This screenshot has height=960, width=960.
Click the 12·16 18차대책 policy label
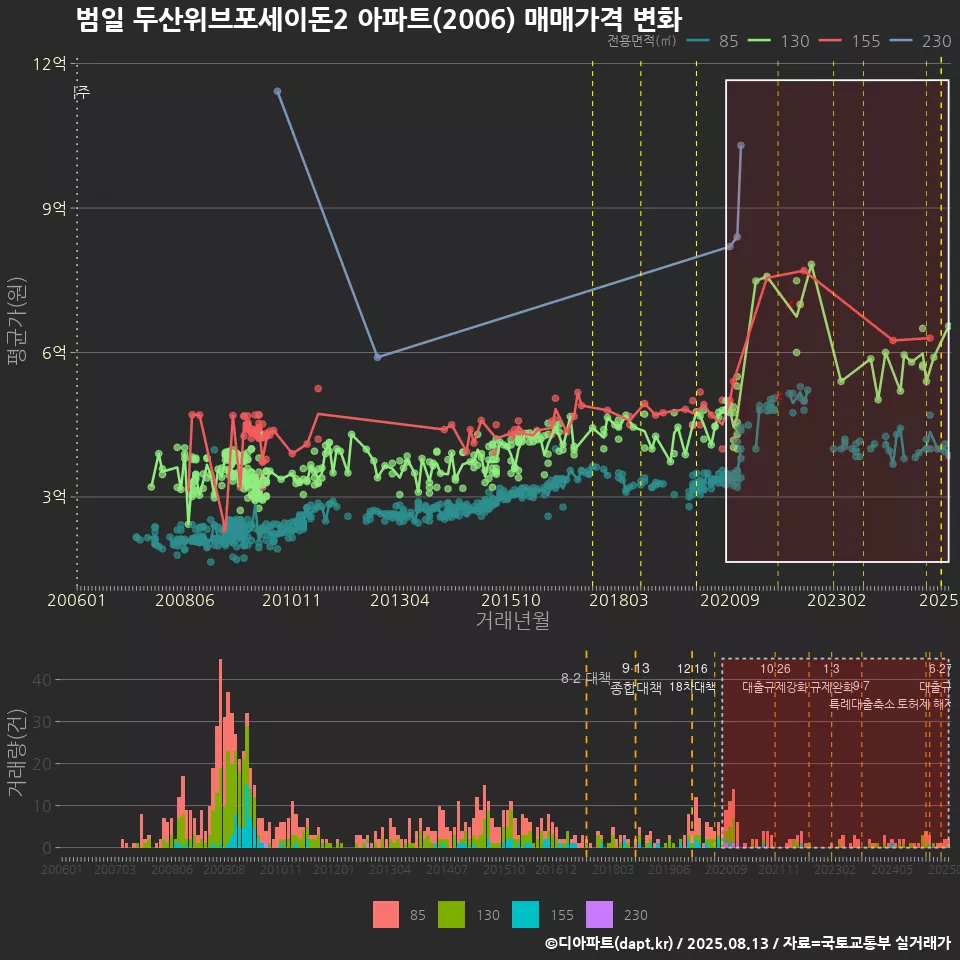pyautogui.click(x=692, y=678)
